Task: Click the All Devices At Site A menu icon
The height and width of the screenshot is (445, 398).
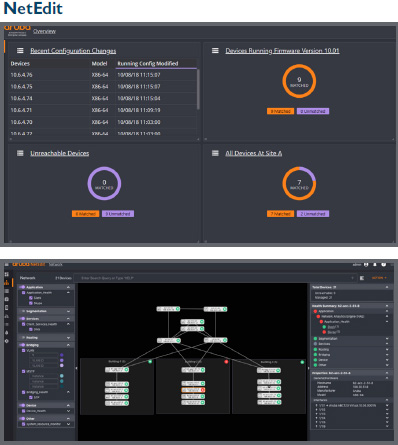Action: (x=215, y=153)
